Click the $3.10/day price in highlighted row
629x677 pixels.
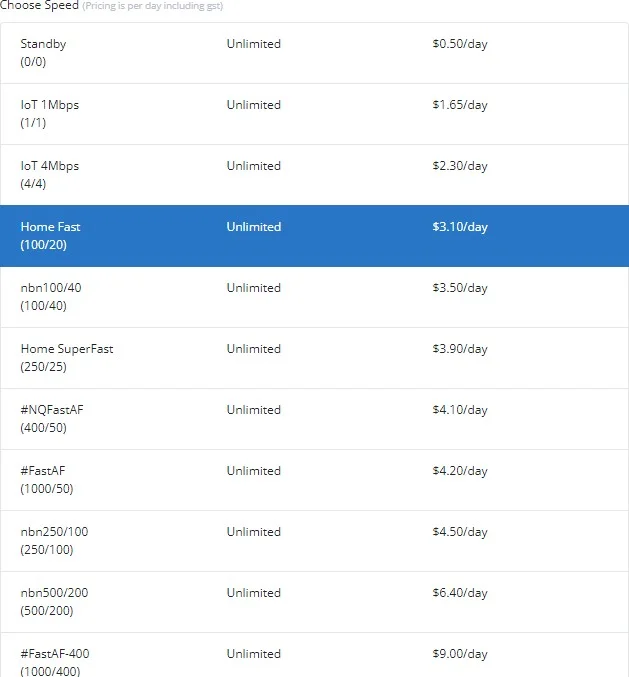coord(459,227)
